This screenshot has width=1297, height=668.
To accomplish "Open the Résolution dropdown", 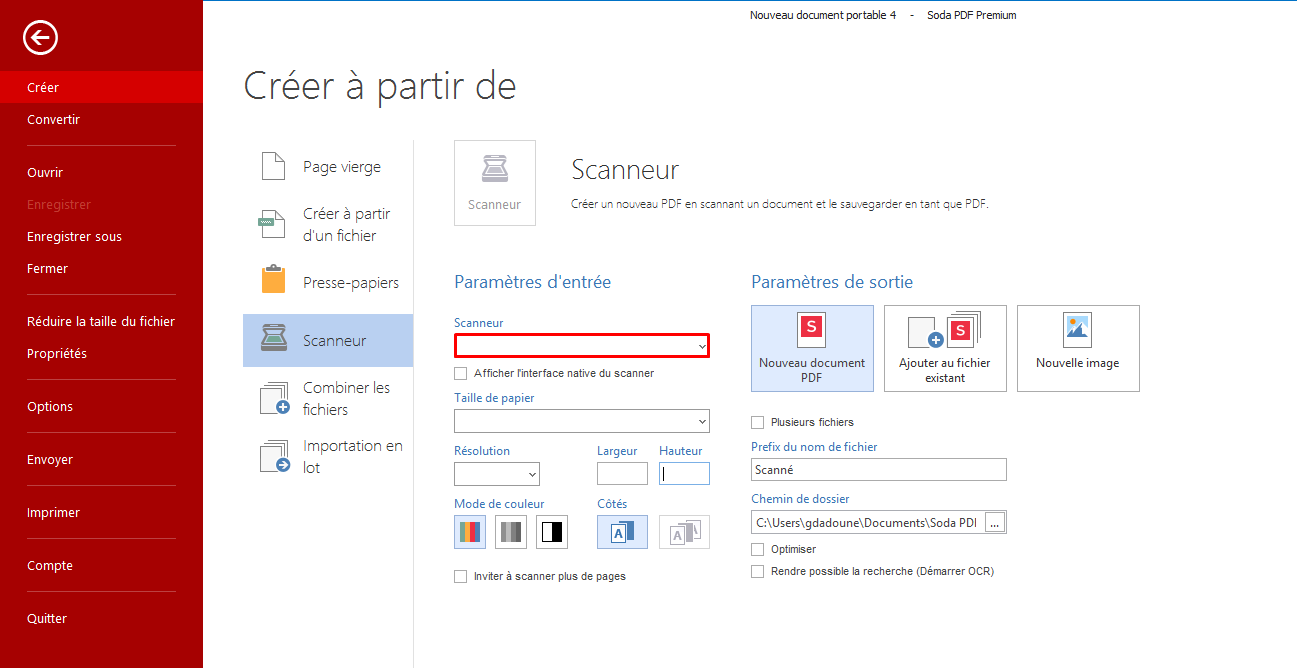I will pyautogui.click(x=497, y=474).
